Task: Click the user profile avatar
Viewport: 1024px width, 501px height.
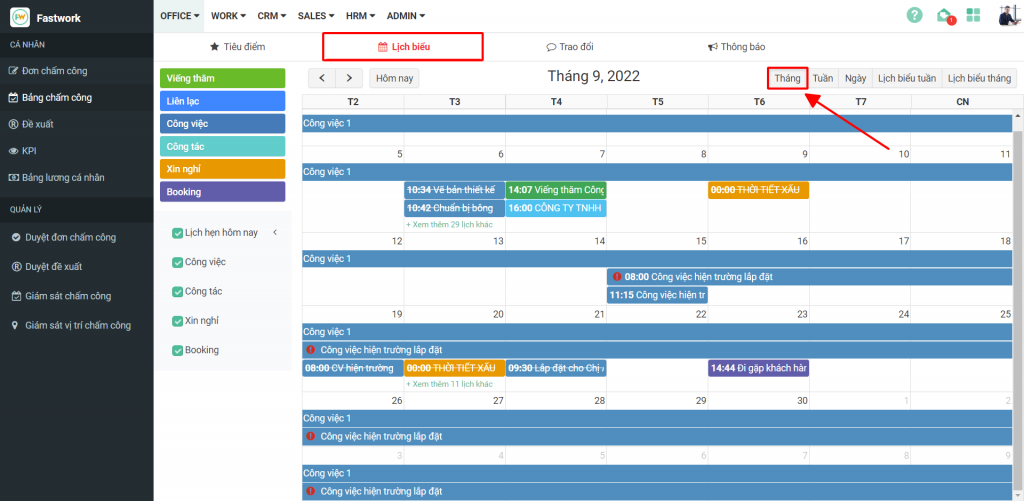Action: coord(1008,15)
